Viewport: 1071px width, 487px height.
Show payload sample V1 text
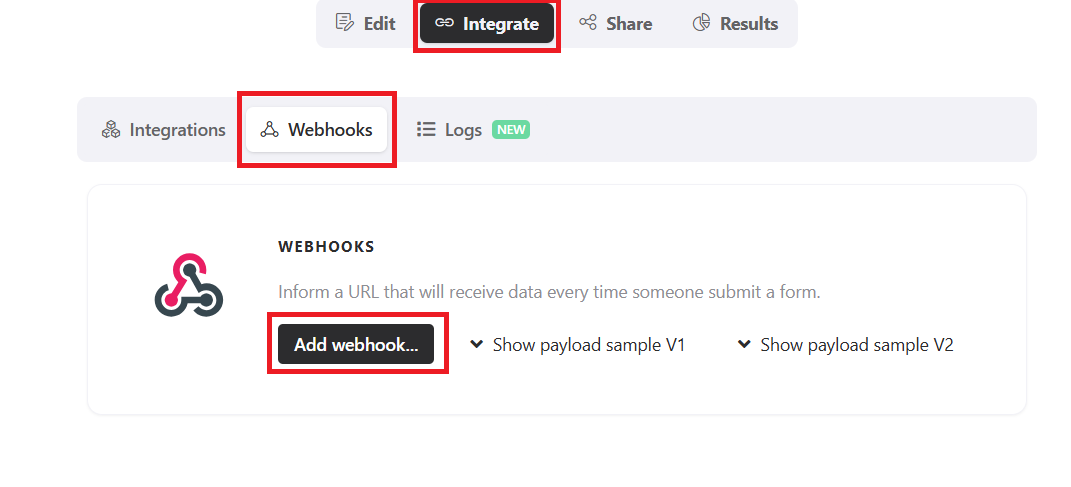click(589, 345)
